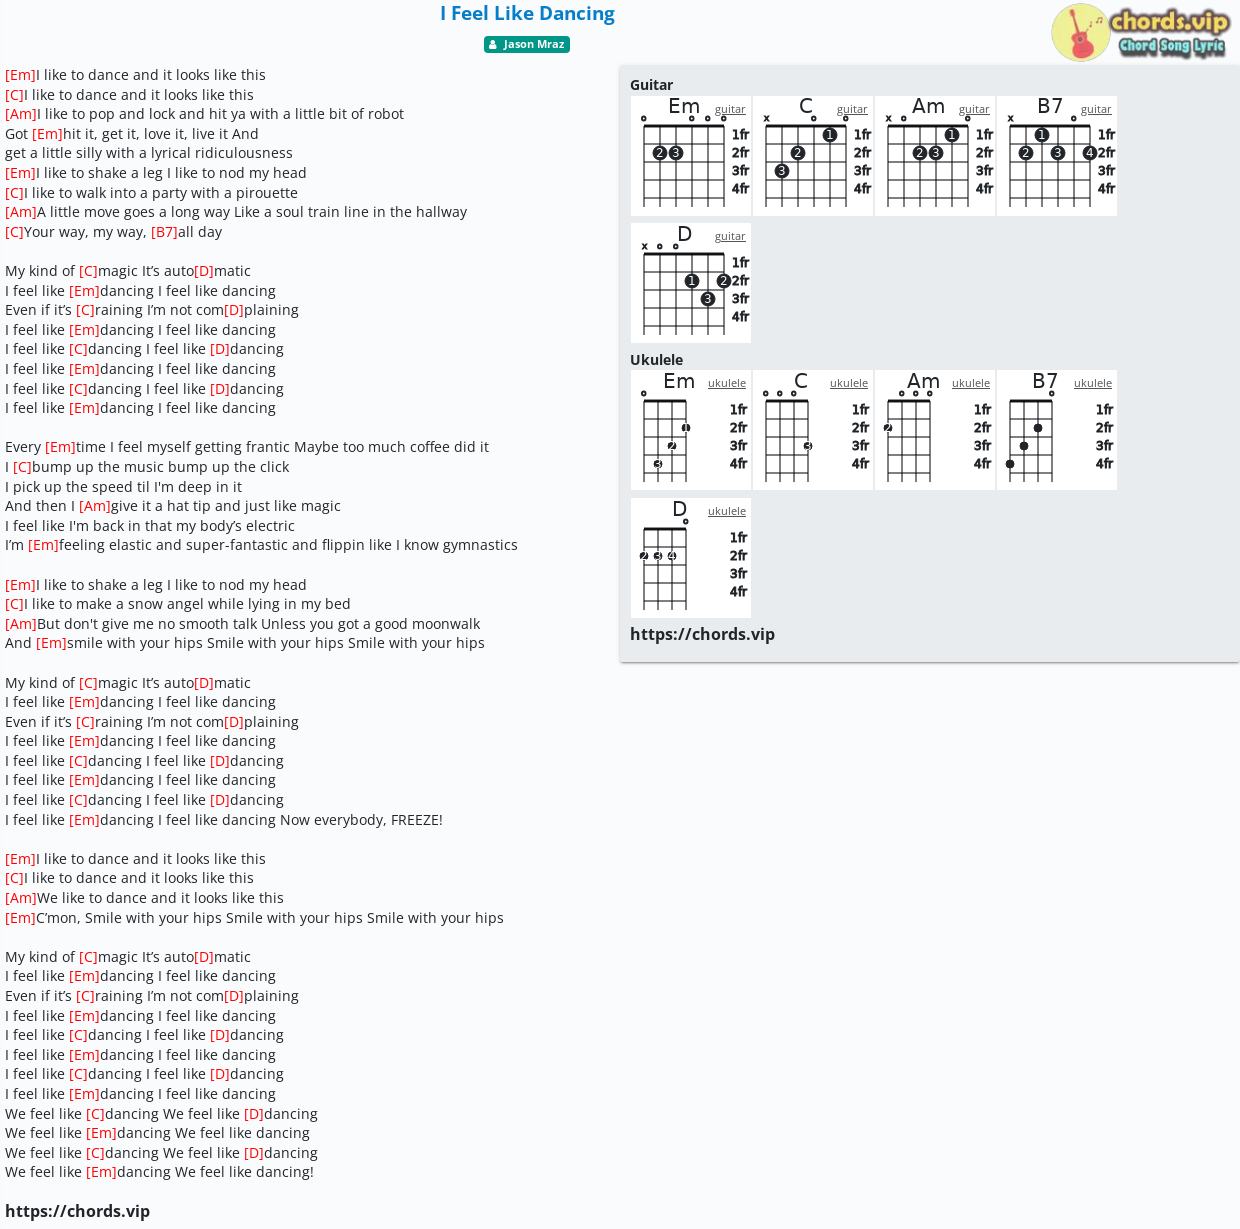Click [Am] in 'smooth talk' line

click(21, 624)
